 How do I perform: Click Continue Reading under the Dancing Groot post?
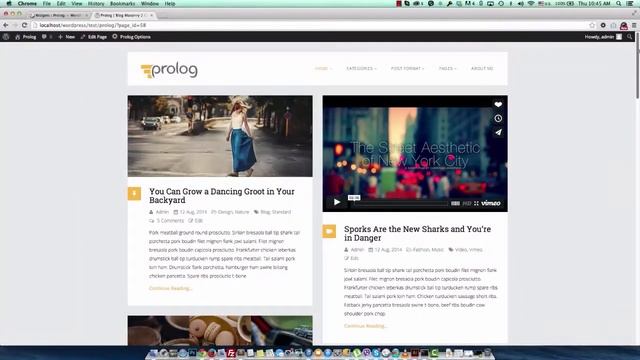click(x=170, y=288)
